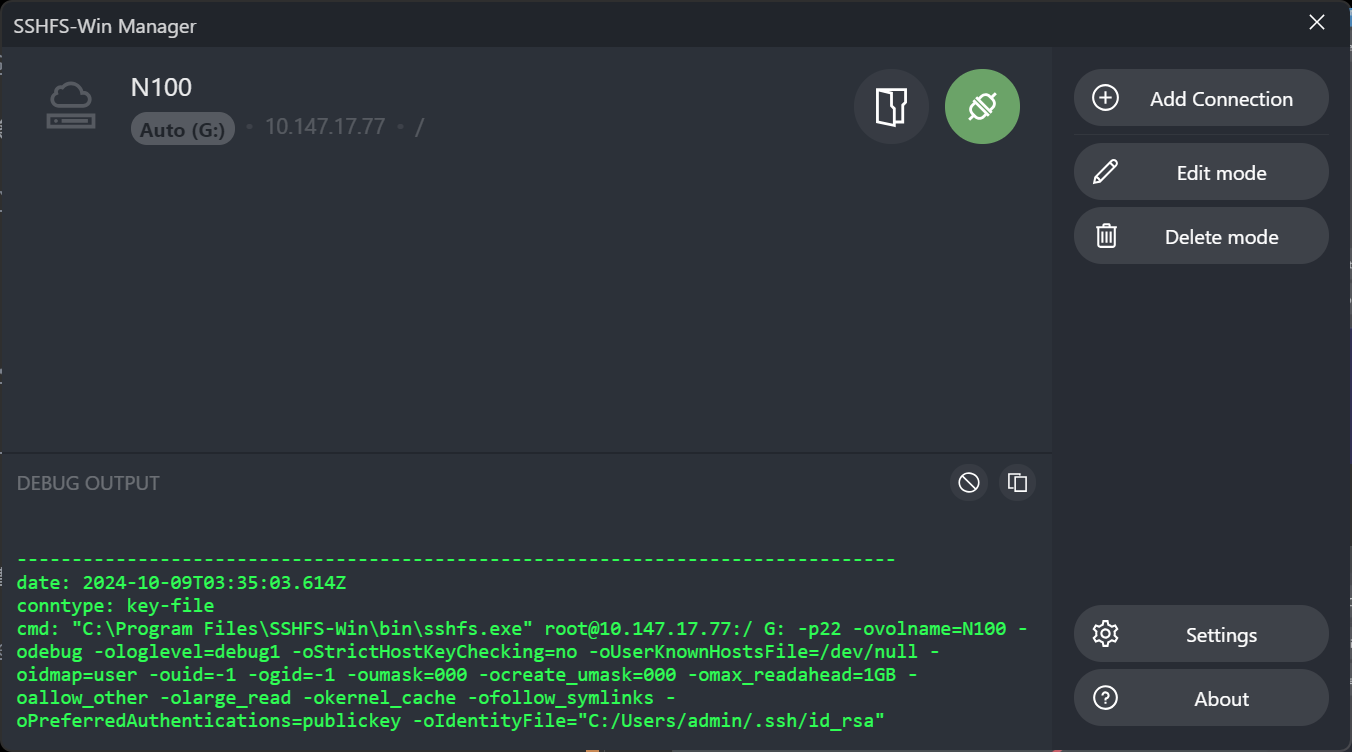Click the oIdentityFile line in debug output
Image resolution: width=1352 pixels, height=752 pixels.
[x=451, y=720]
